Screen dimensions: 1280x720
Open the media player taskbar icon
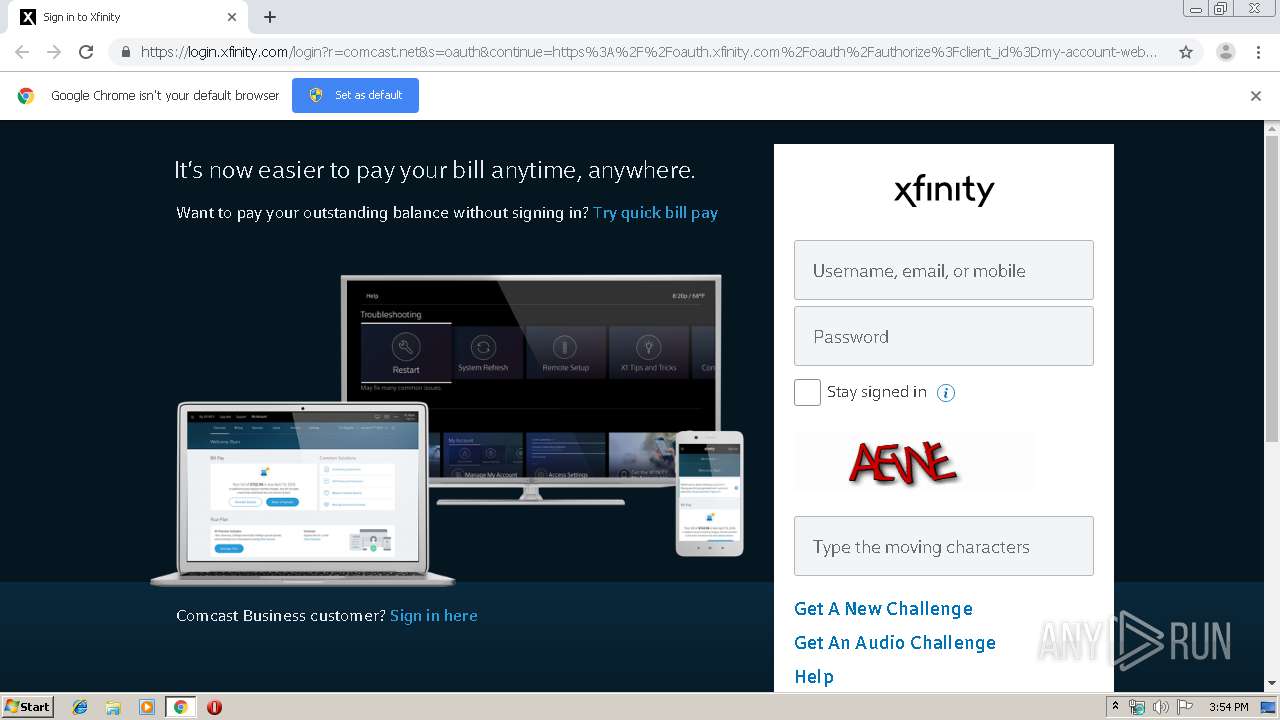(x=146, y=707)
